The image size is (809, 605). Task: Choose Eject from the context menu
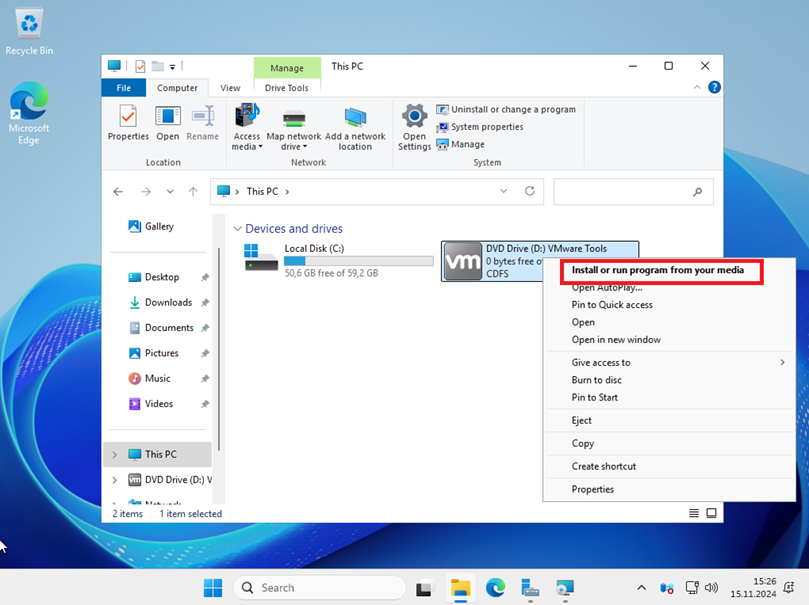click(581, 421)
